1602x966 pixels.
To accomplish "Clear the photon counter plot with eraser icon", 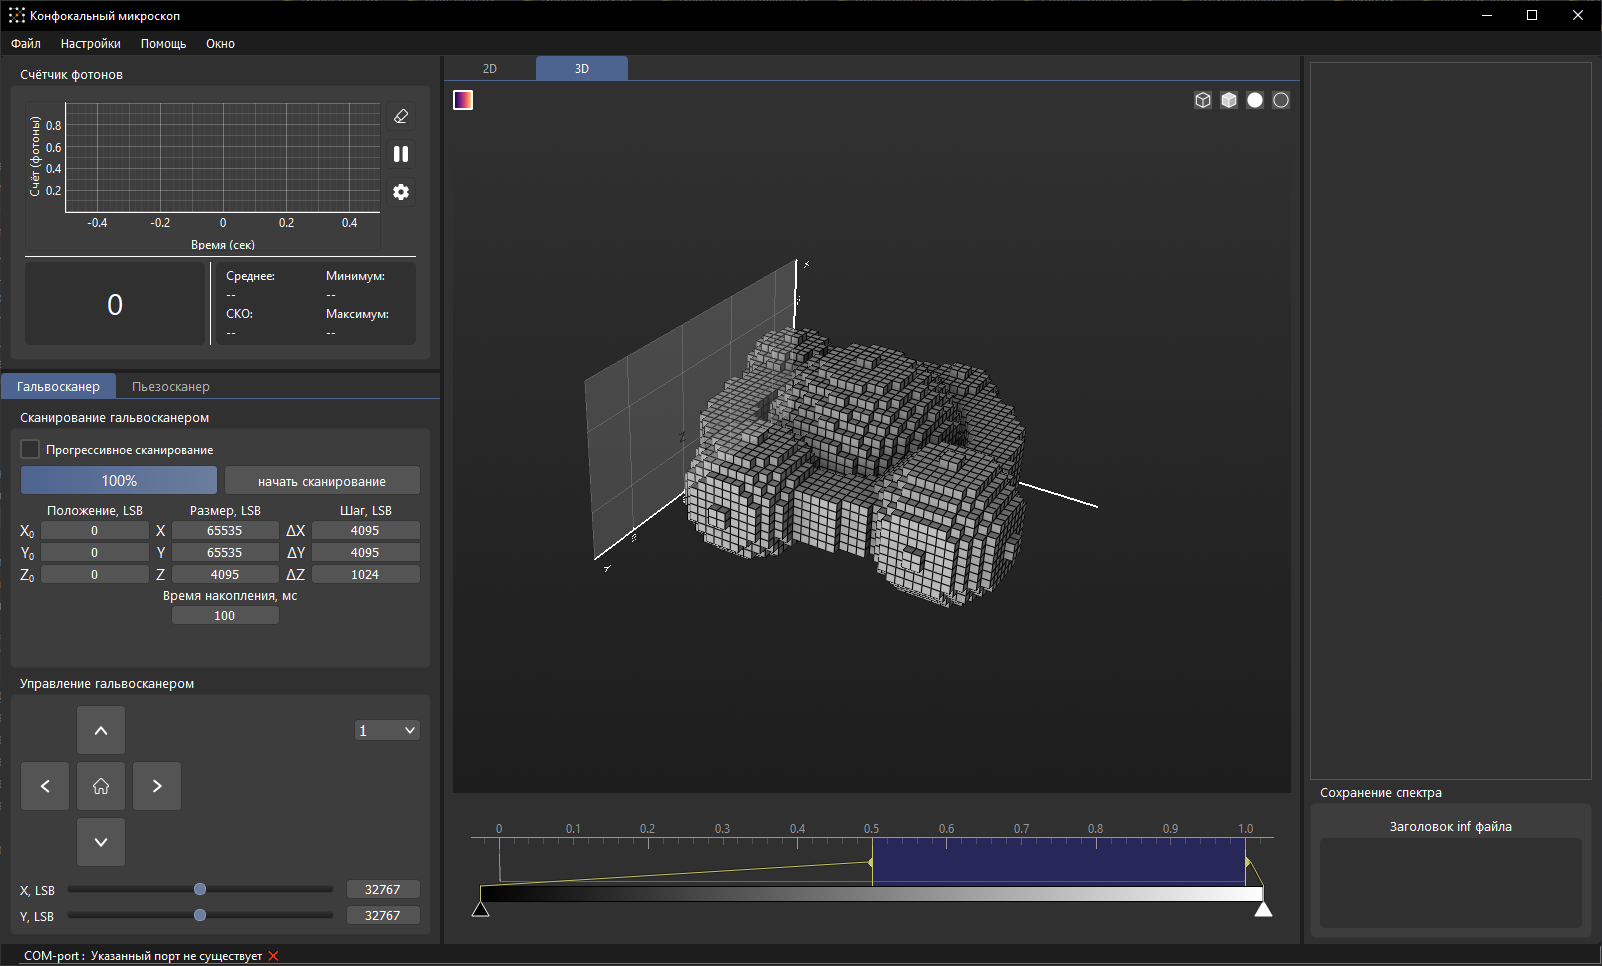I will pos(401,116).
